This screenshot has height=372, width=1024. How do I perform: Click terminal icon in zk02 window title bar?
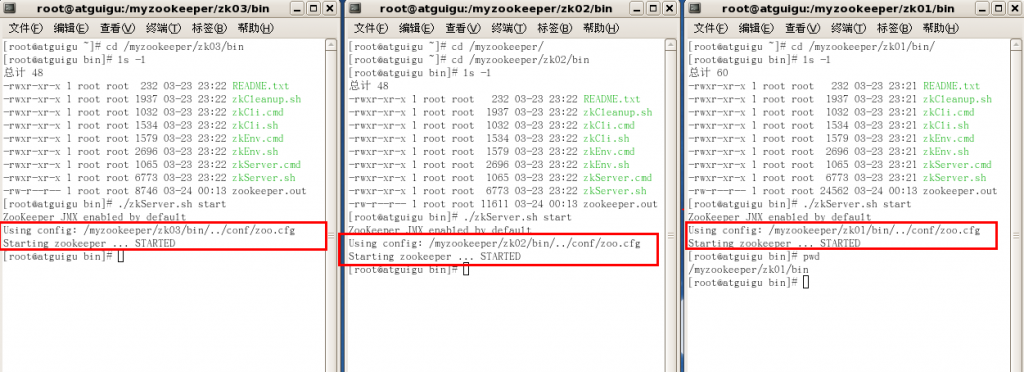pos(355,8)
